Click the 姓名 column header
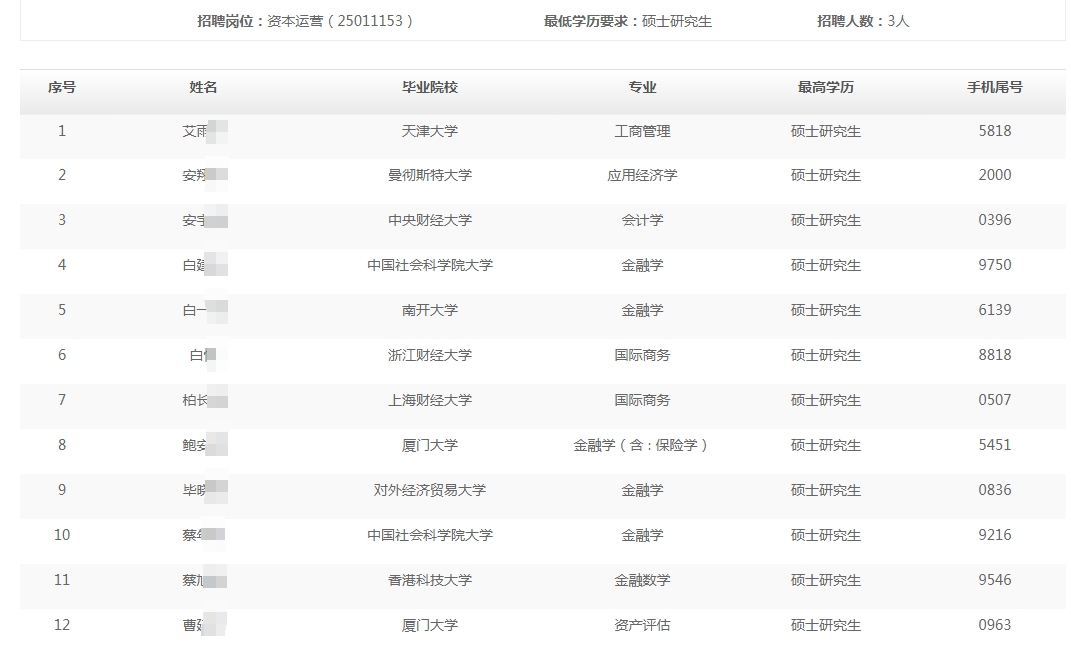 tap(203, 88)
